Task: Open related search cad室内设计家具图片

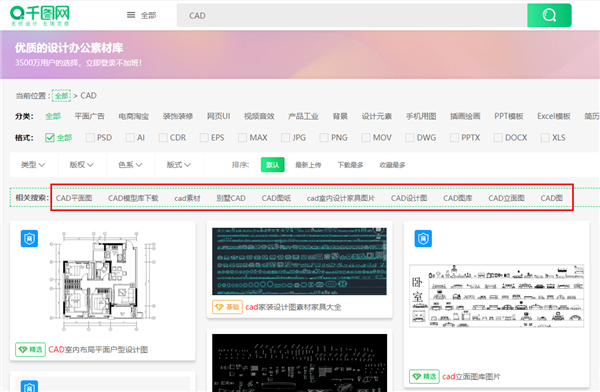Action: 341,198
